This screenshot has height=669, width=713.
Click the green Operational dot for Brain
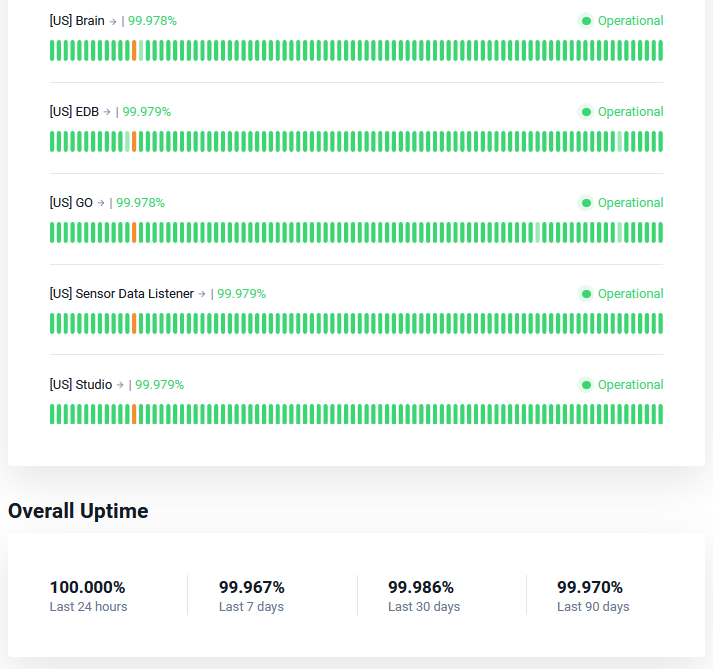586,21
